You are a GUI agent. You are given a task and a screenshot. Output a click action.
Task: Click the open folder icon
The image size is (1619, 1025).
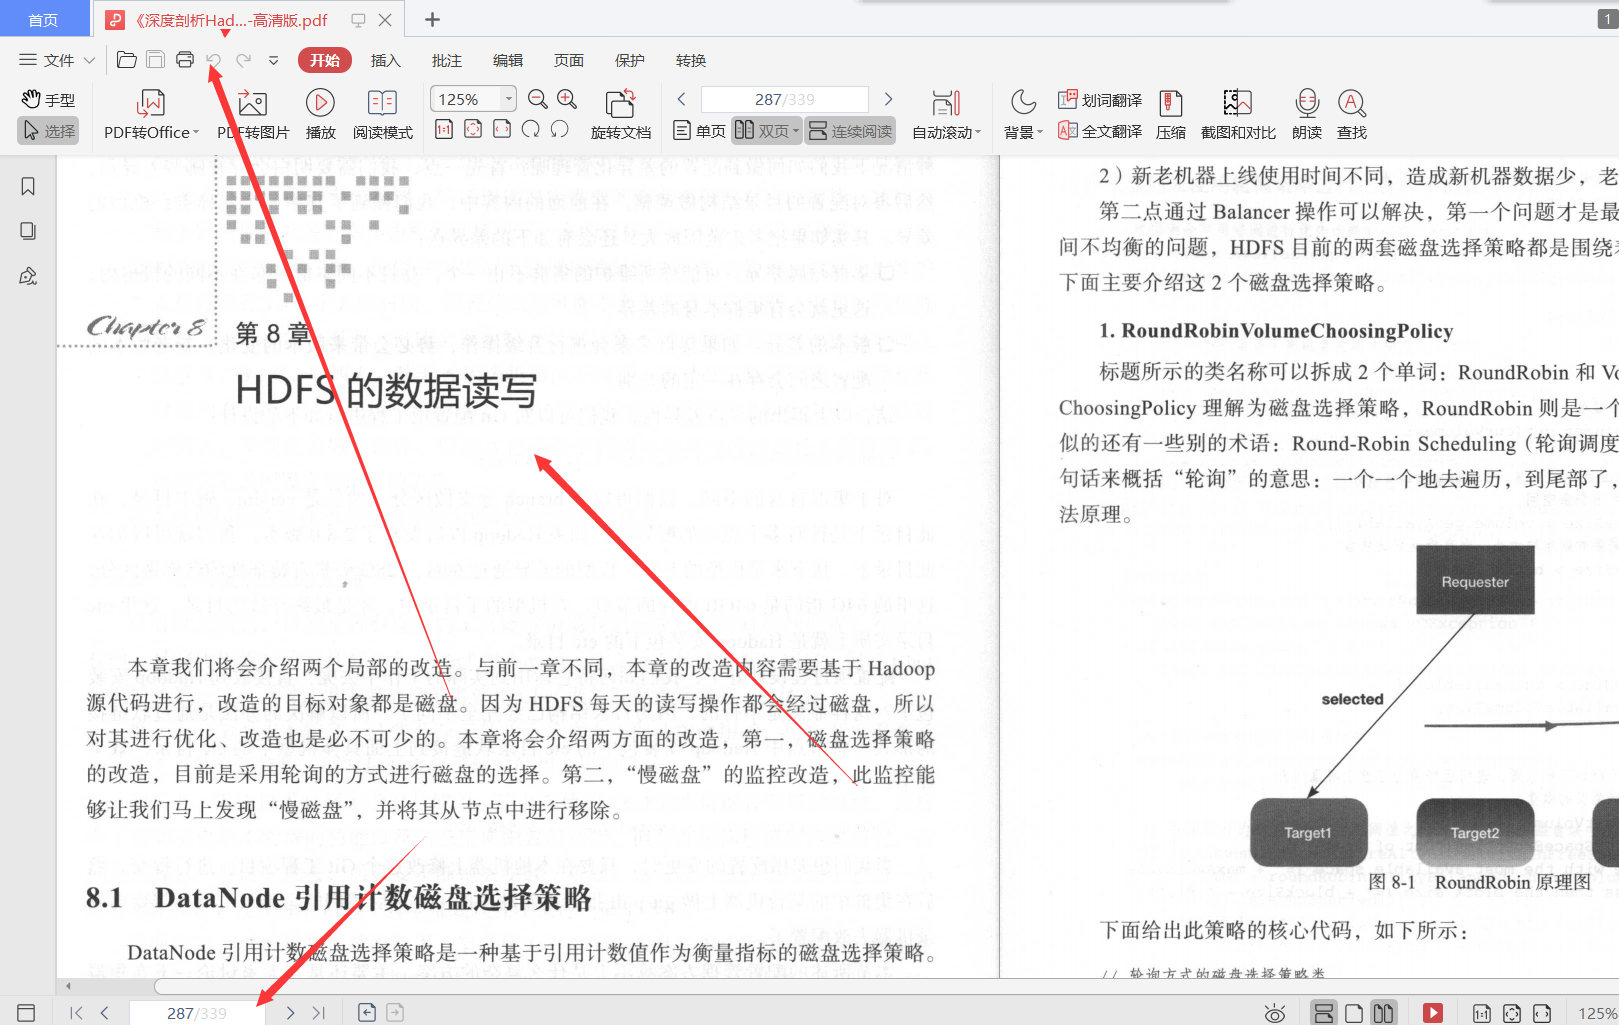[x=126, y=60]
